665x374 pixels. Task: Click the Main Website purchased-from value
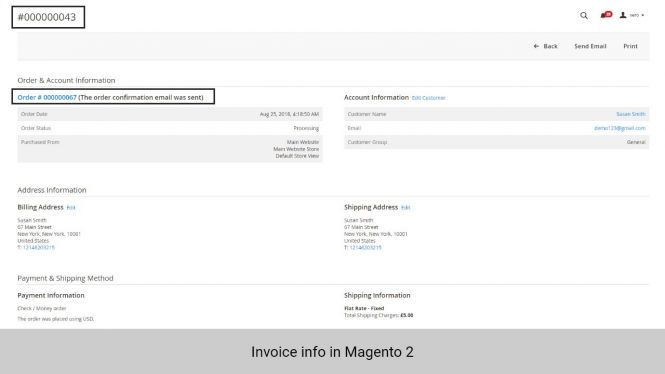point(302,142)
